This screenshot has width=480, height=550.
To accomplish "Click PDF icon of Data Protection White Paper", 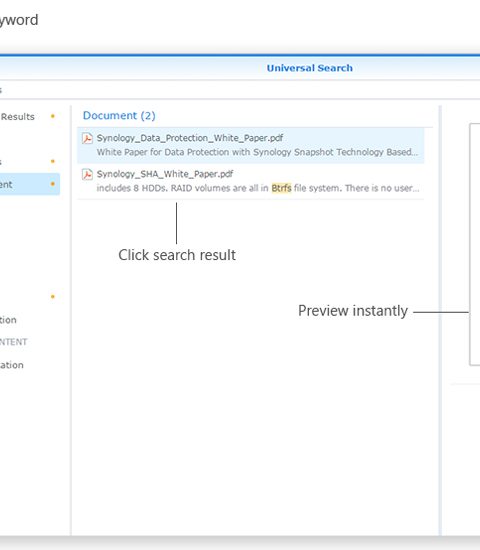I will pyautogui.click(x=87, y=138).
